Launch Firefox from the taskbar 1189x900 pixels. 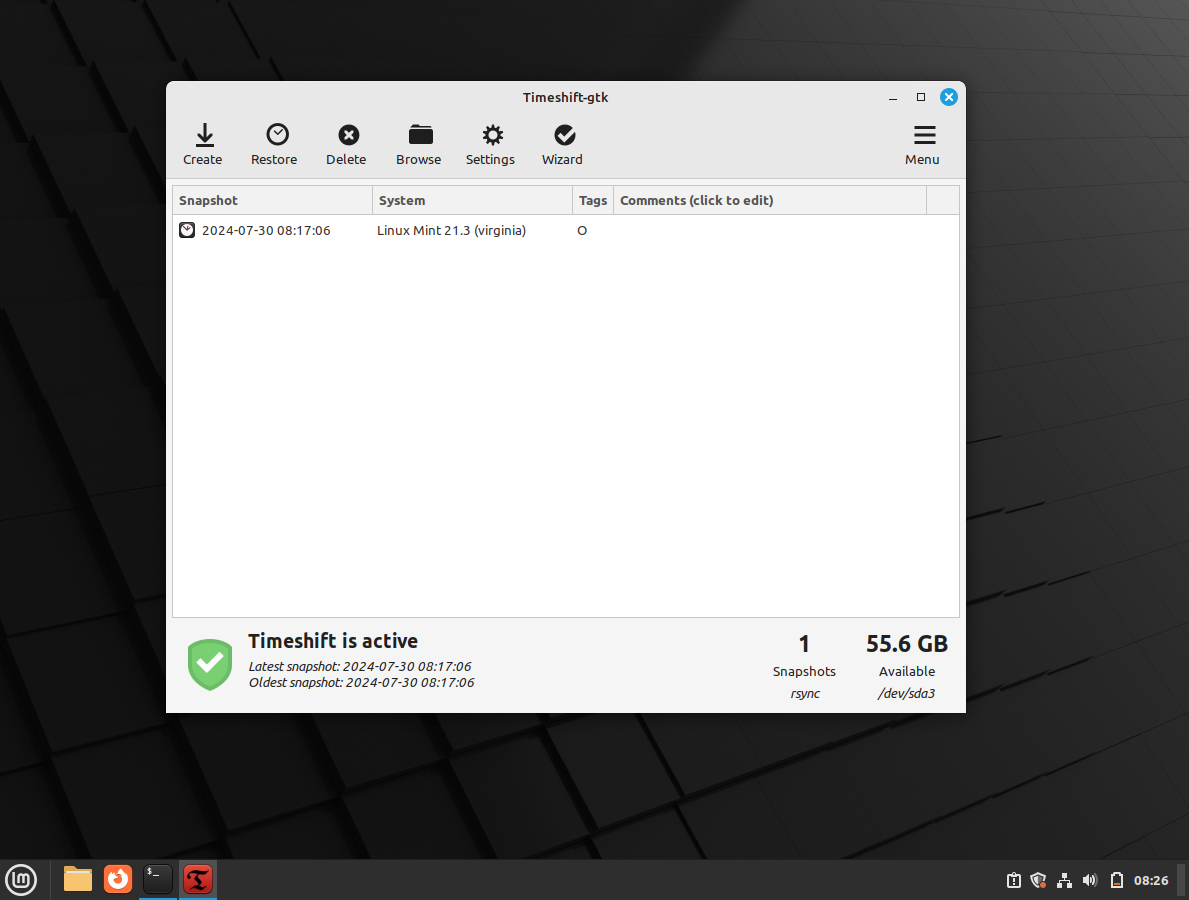[118, 880]
